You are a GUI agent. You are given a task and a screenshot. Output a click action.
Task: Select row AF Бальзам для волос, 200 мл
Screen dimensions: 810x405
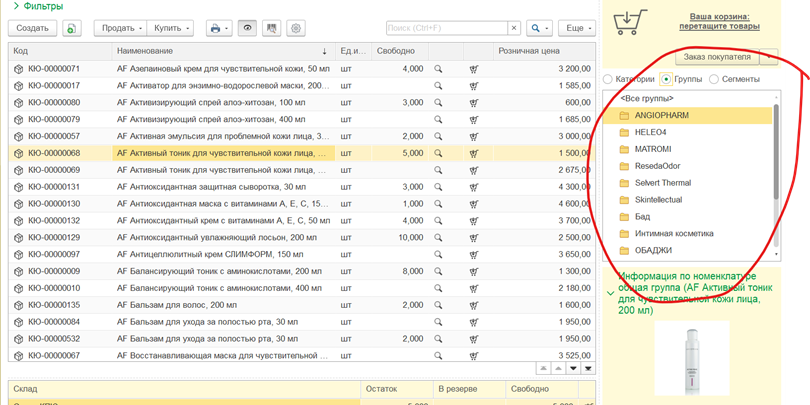click(x=302, y=305)
